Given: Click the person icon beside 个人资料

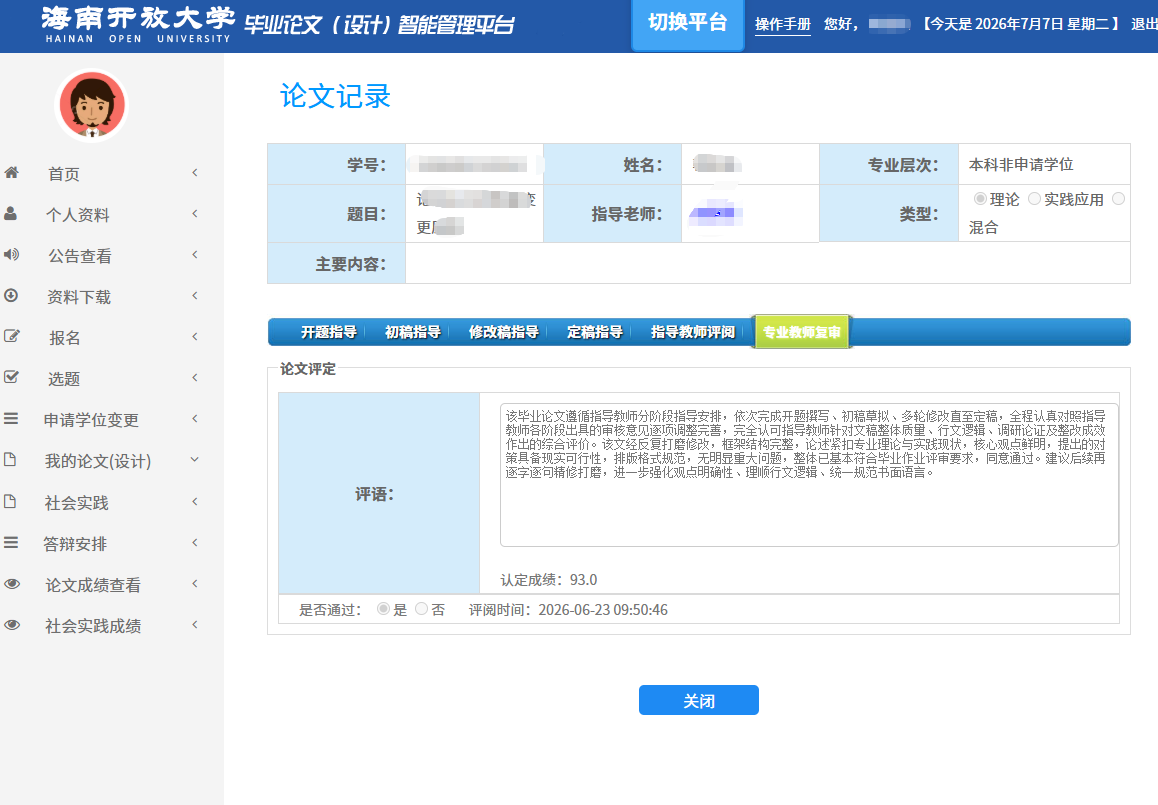Looking at the screenshot, I should [x=11, y=213].
